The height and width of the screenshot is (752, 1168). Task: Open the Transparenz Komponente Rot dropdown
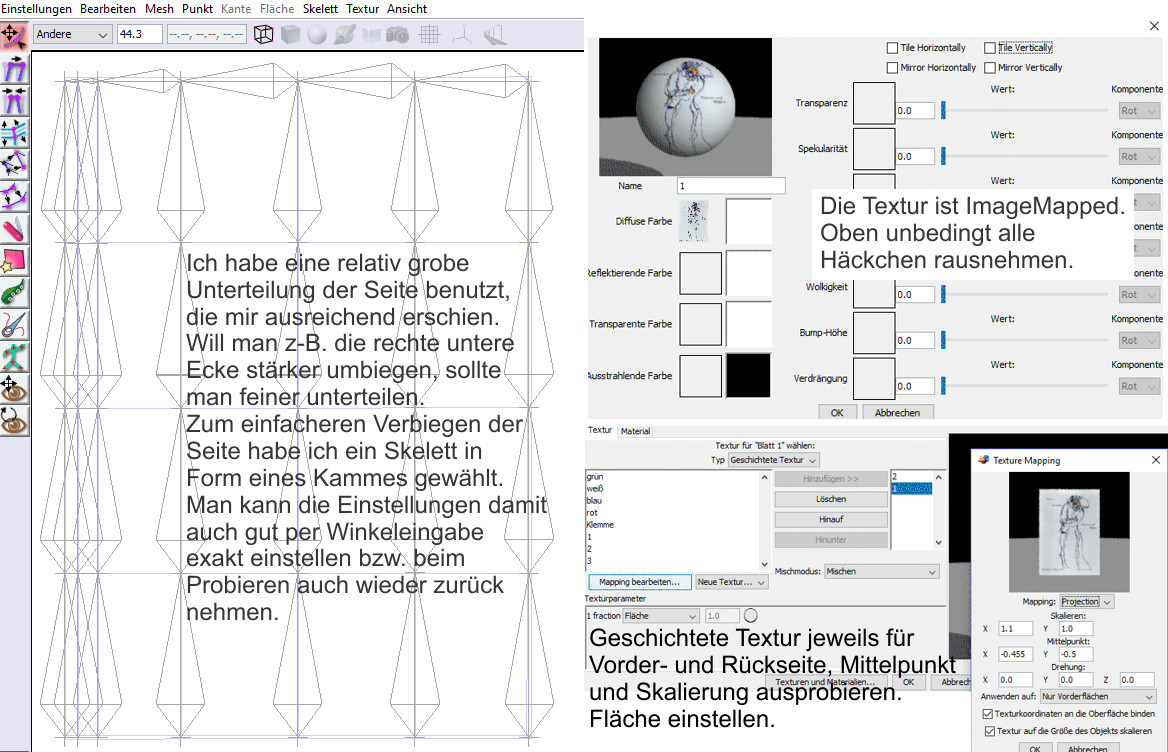[1139, 111]
